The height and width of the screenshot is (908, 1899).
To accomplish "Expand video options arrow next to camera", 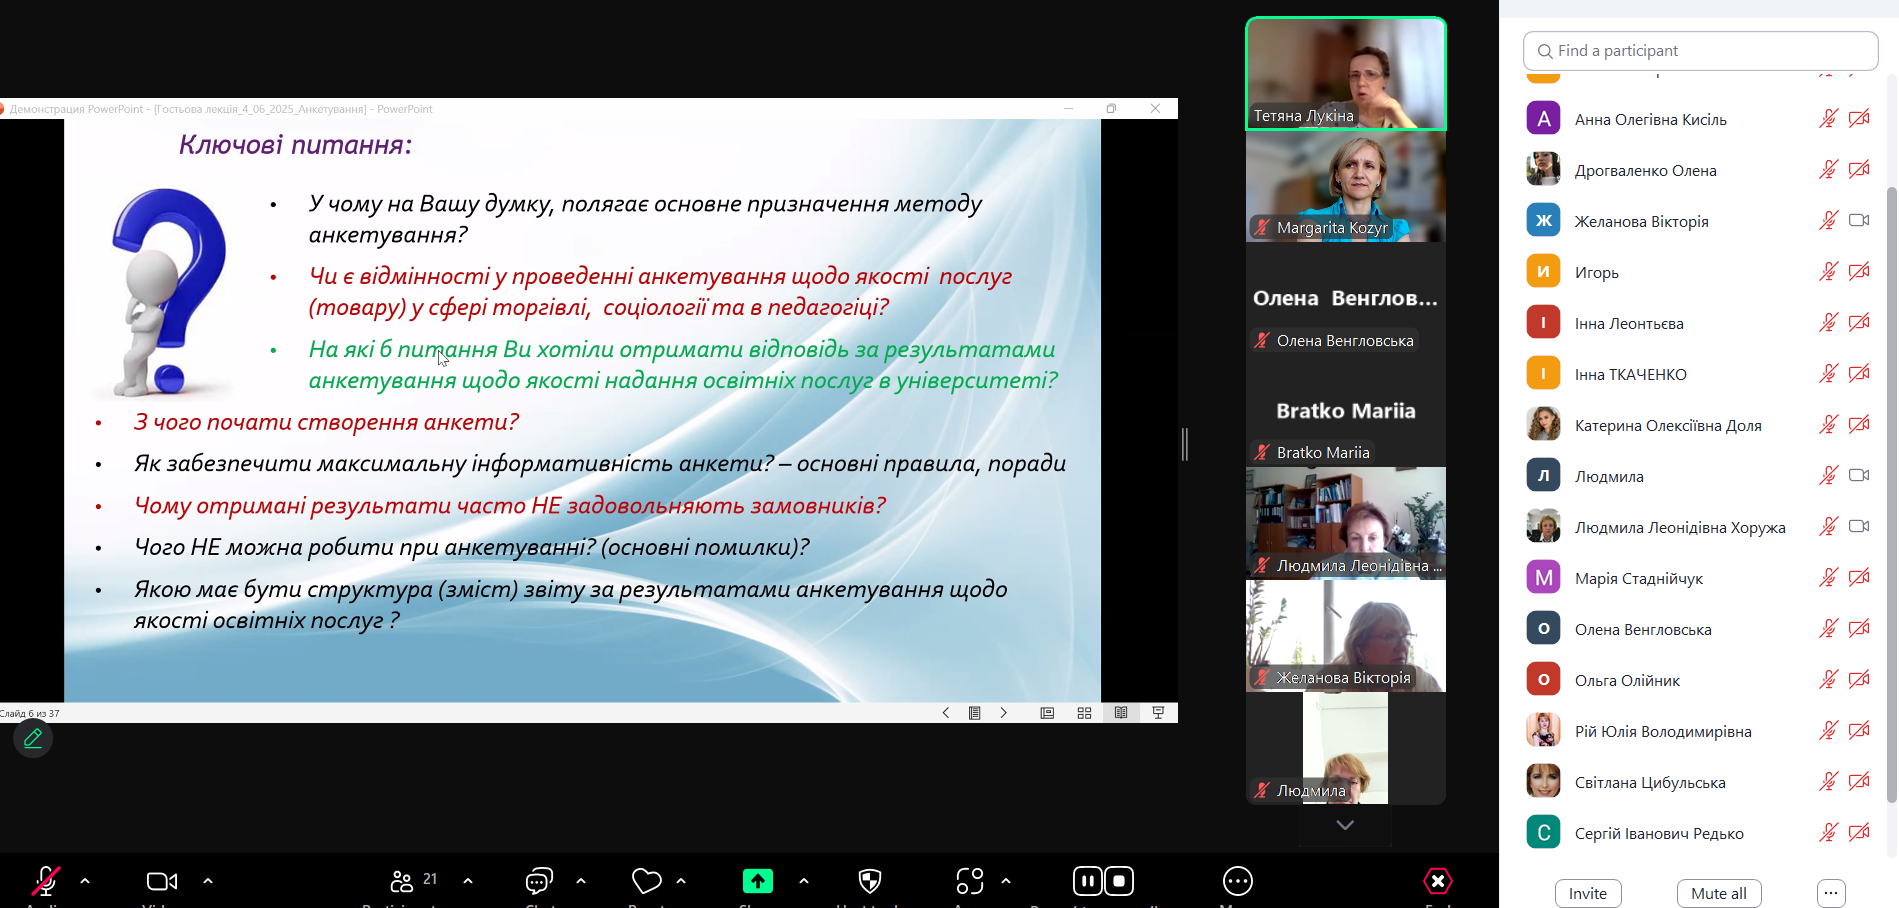I will [x=208, y=881].
